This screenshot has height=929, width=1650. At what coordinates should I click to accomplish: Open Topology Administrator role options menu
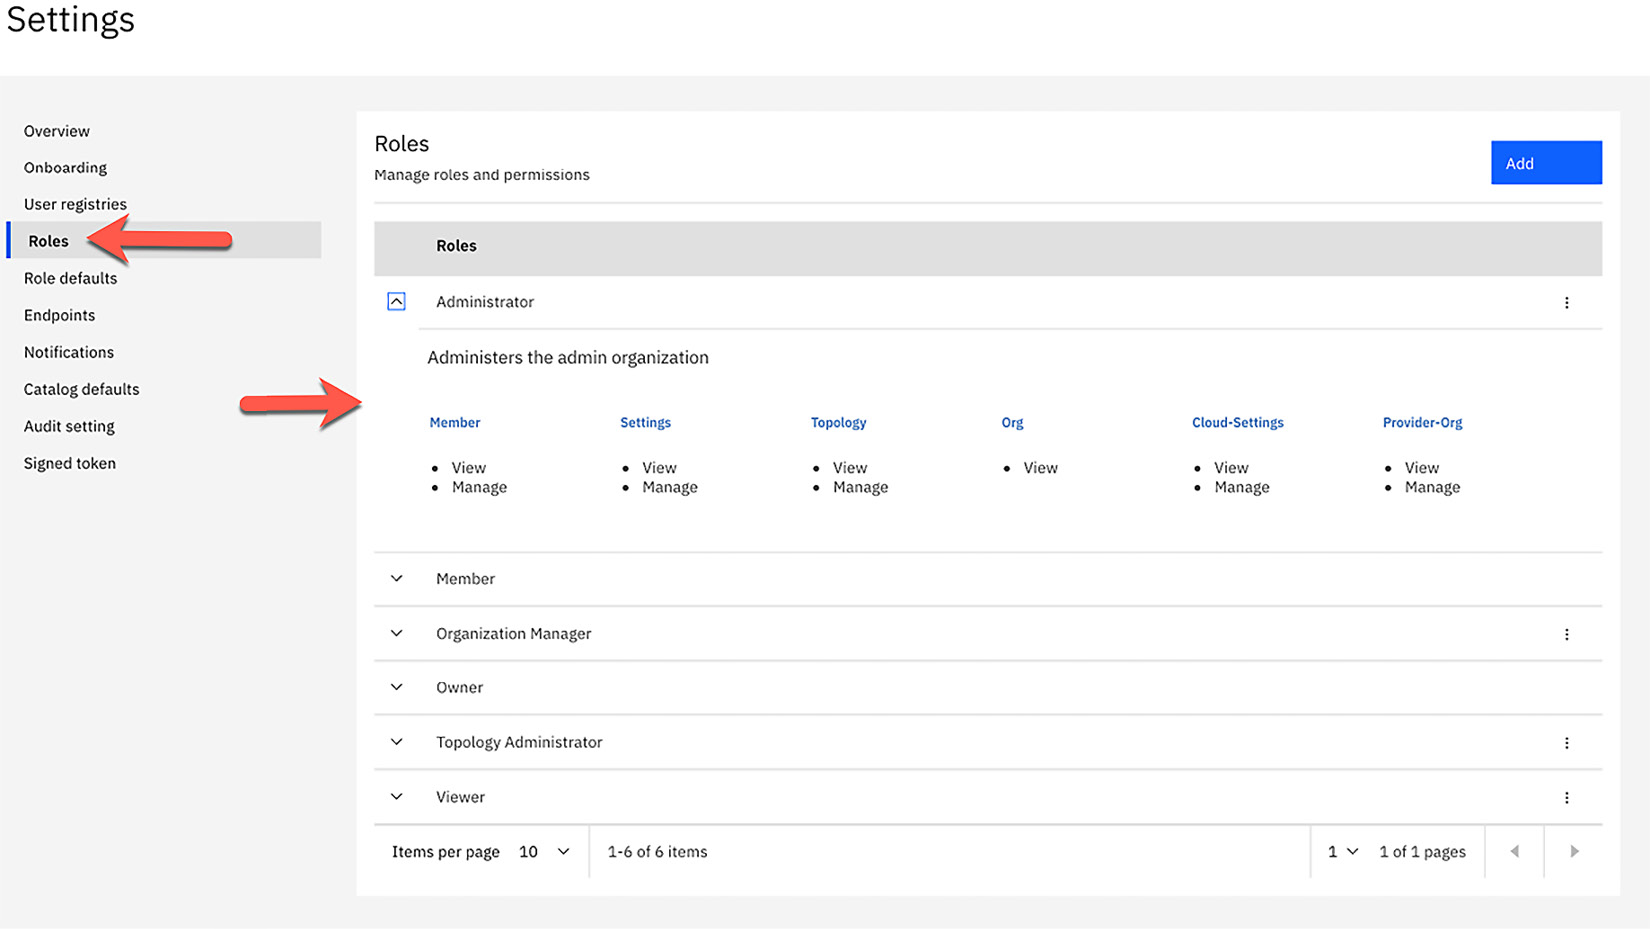(1566, 743)
